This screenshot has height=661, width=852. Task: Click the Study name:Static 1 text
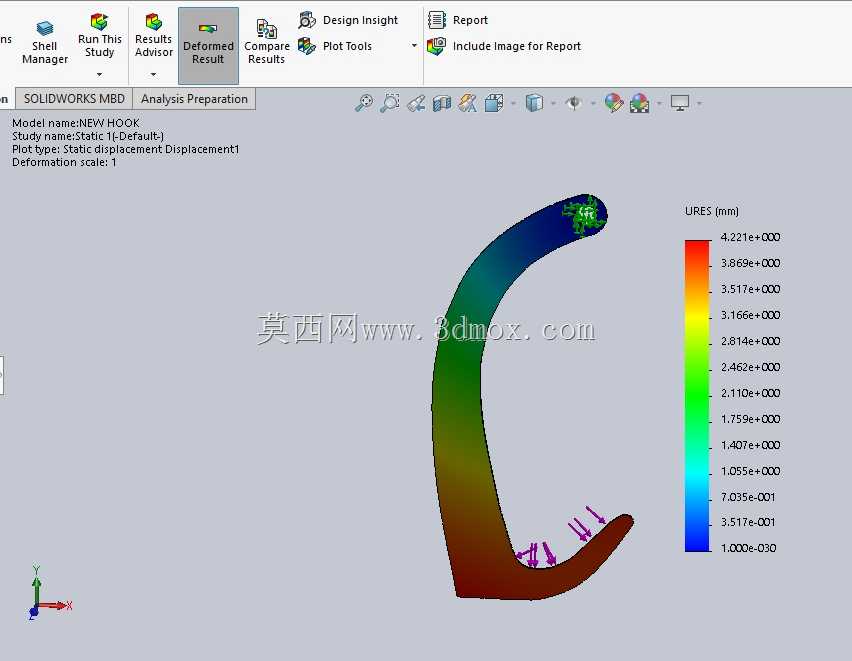(88, 136)
